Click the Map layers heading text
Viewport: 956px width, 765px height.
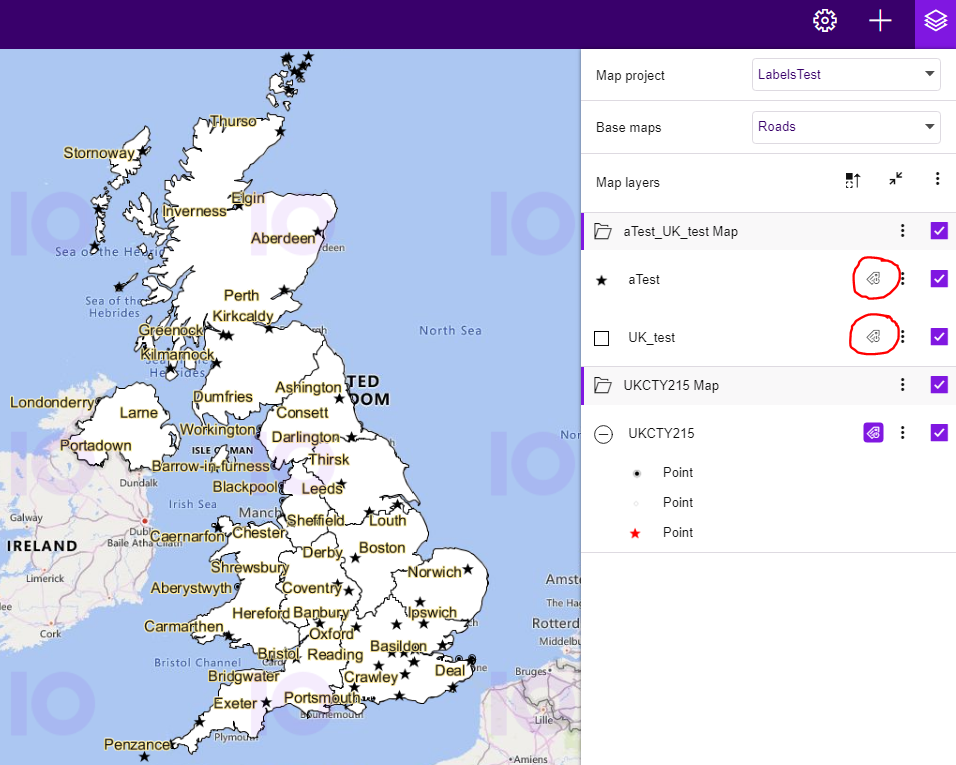(x=627, y=182)
